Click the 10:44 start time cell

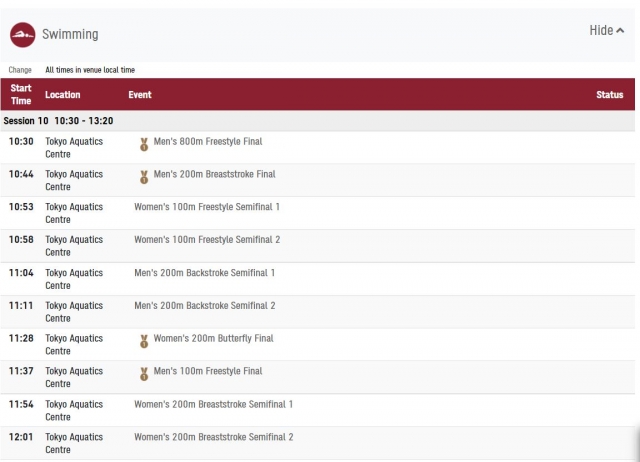21,174
